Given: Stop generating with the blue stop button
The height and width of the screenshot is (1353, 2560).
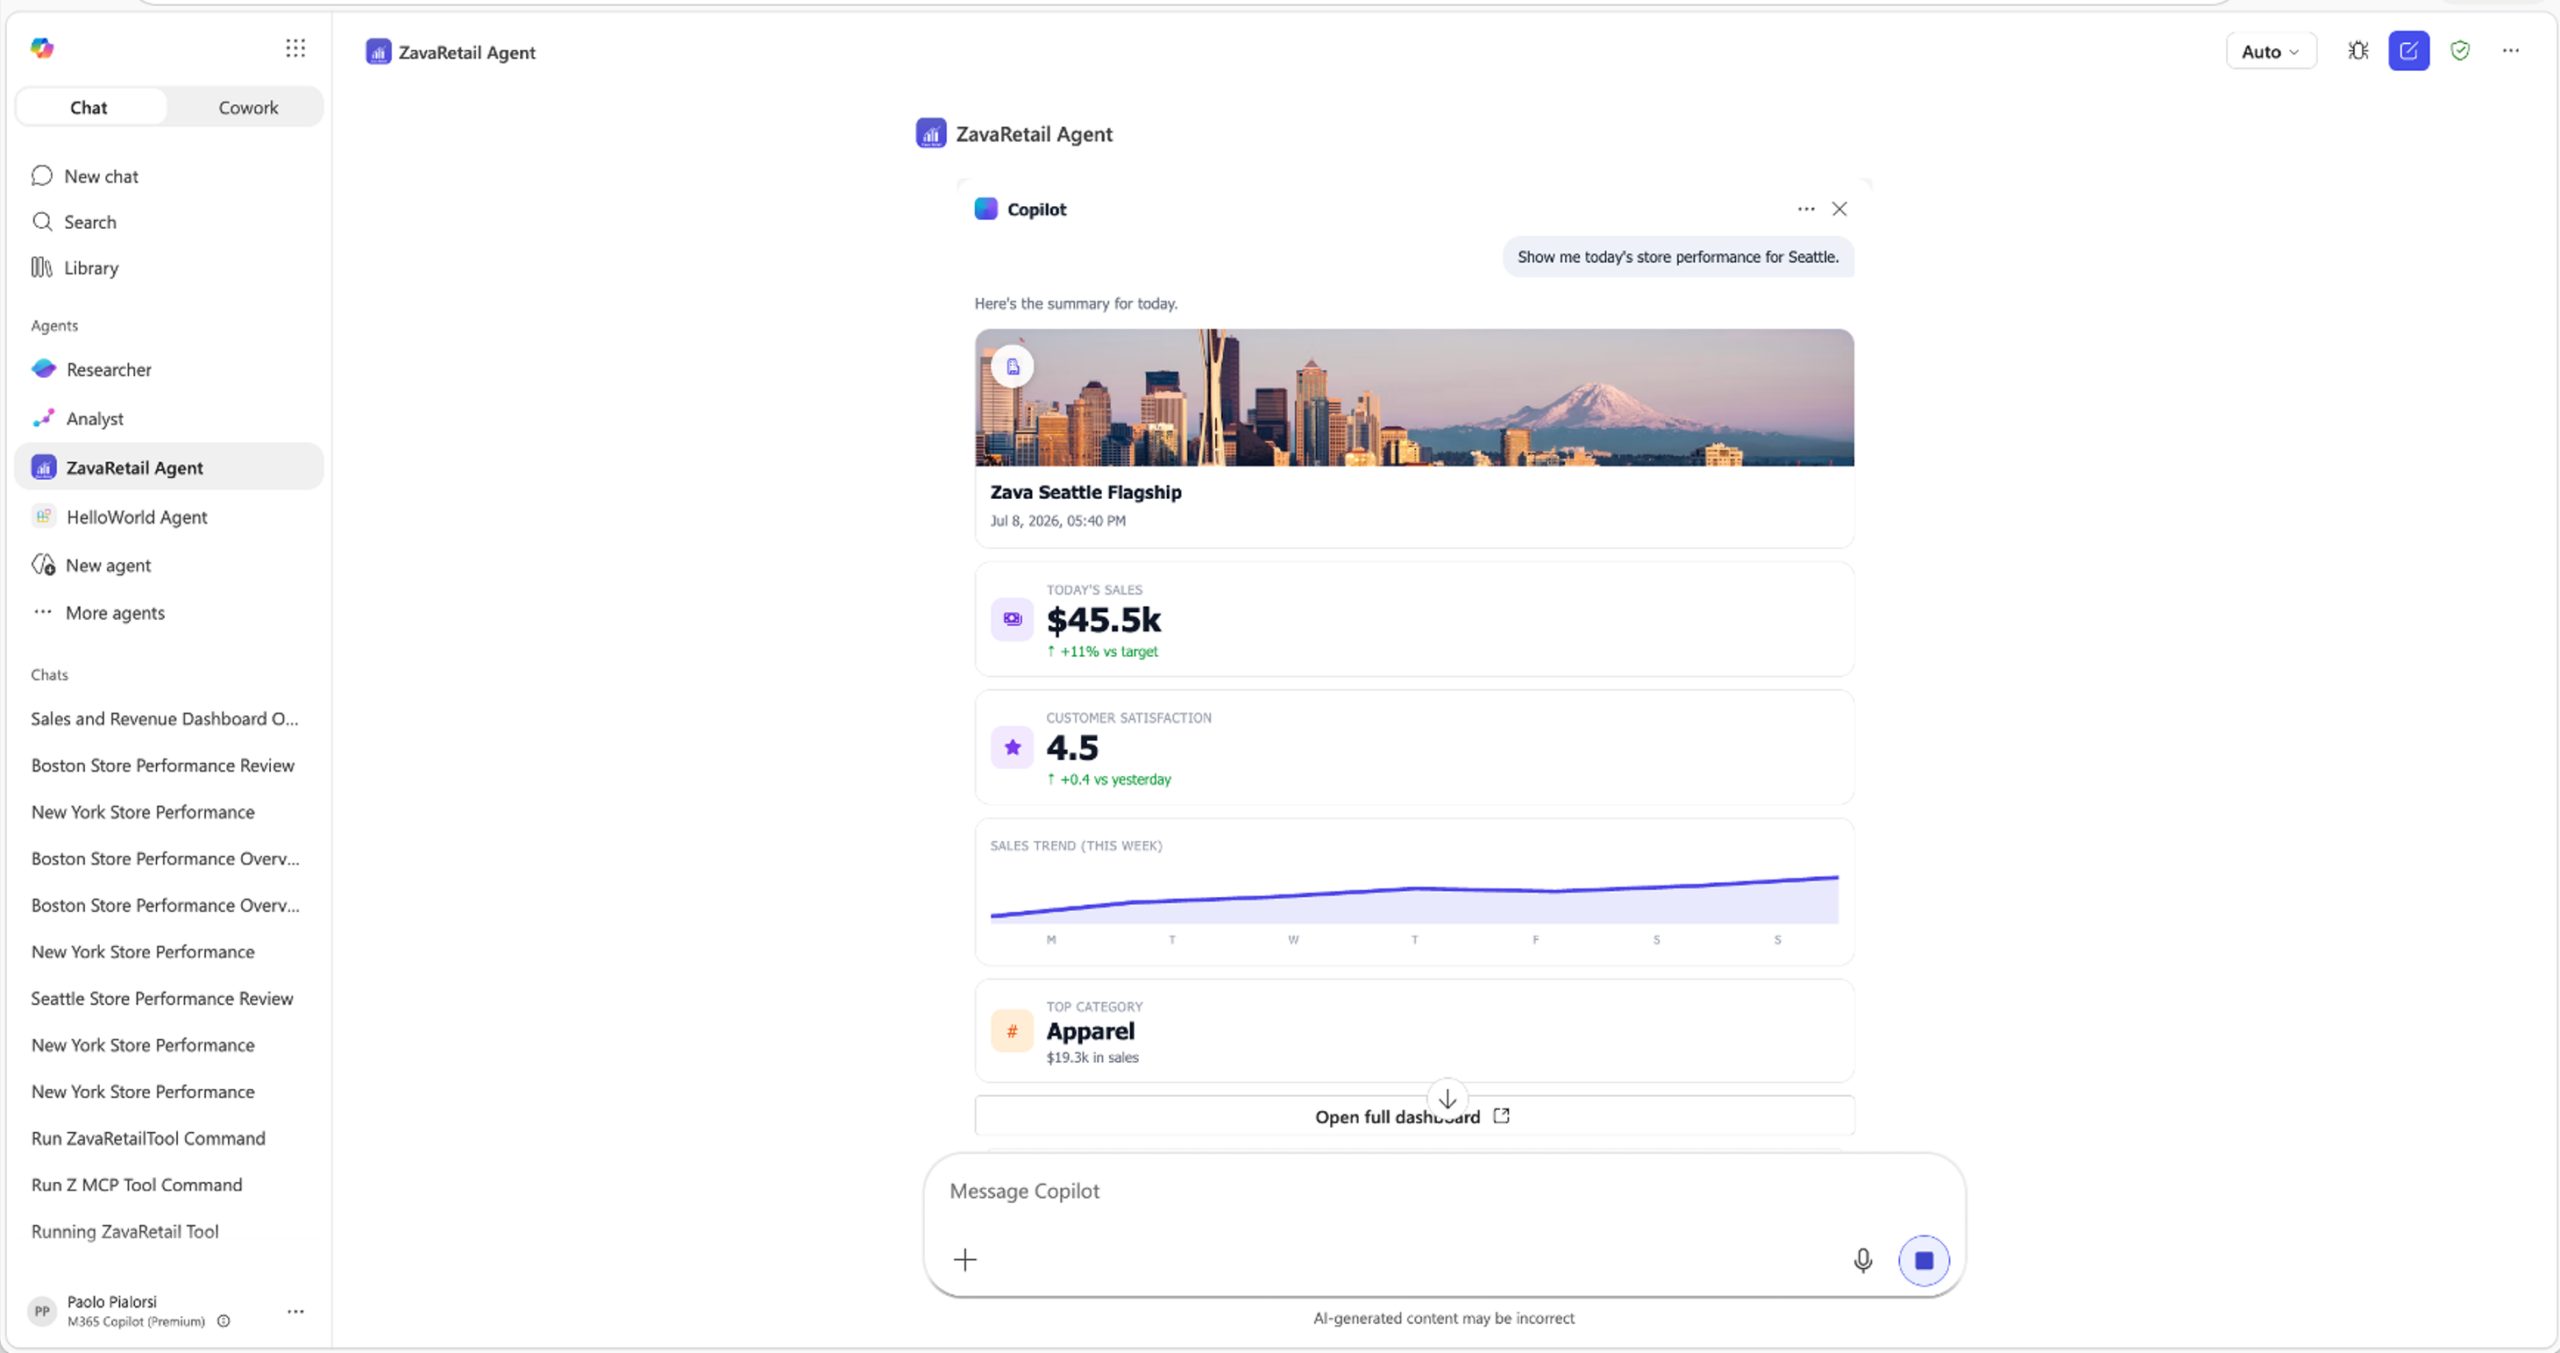Looking at the screenshot, I should pyautogui.click(x=1924, y=1260).
